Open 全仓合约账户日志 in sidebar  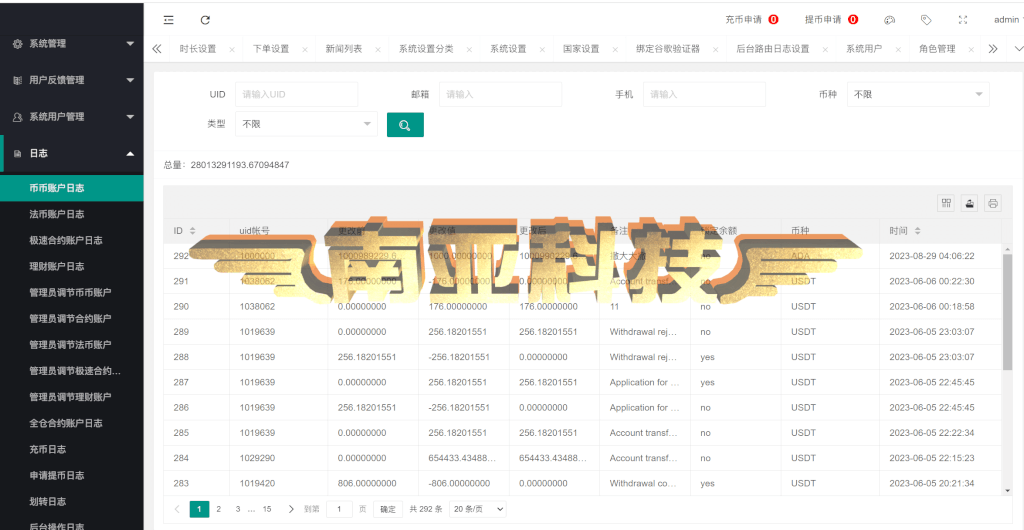click(x=72, y=423)
